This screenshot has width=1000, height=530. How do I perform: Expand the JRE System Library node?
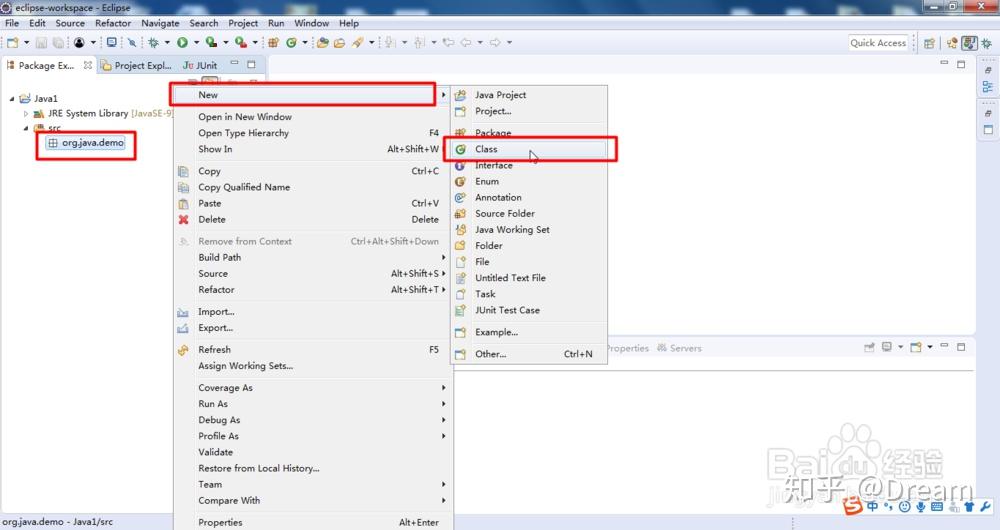[26, 114]
